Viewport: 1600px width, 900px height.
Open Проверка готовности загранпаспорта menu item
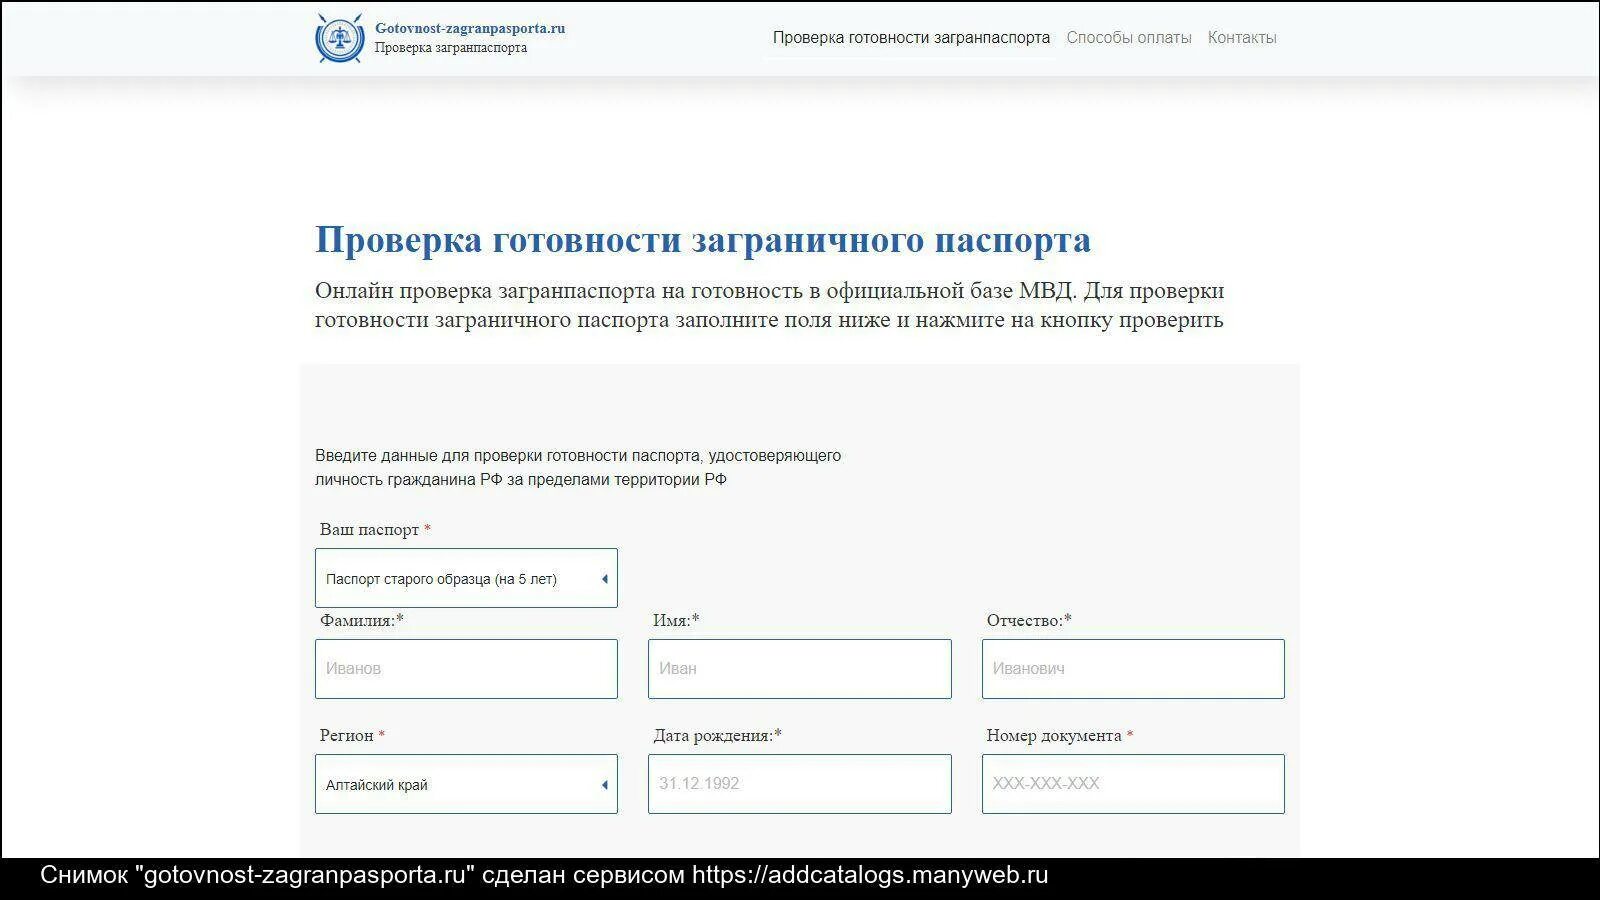coord(911,38)
